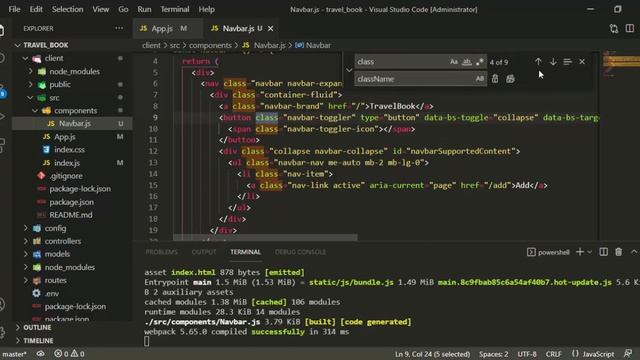The height and width of the screenshot is (360, 640).
Task: Switch to the DEBUG CONSOLE panel tab
Action: (300, 252)
